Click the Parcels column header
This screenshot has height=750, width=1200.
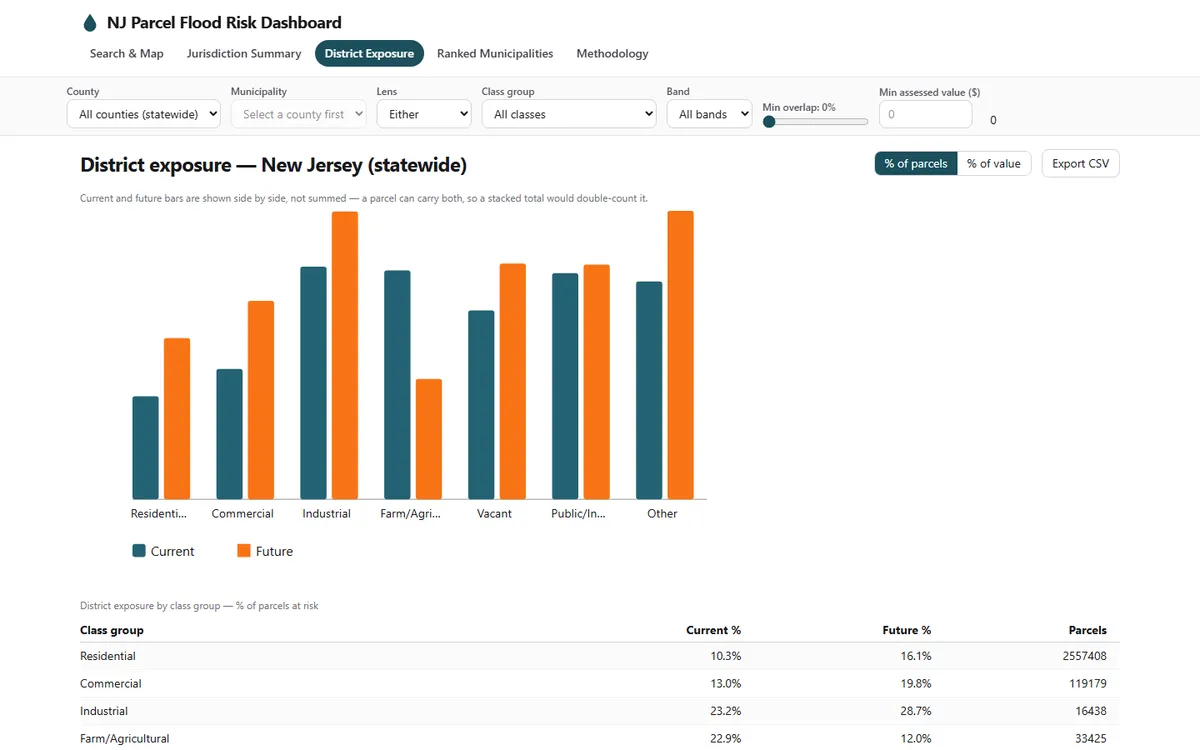[x=1088, y=630]
